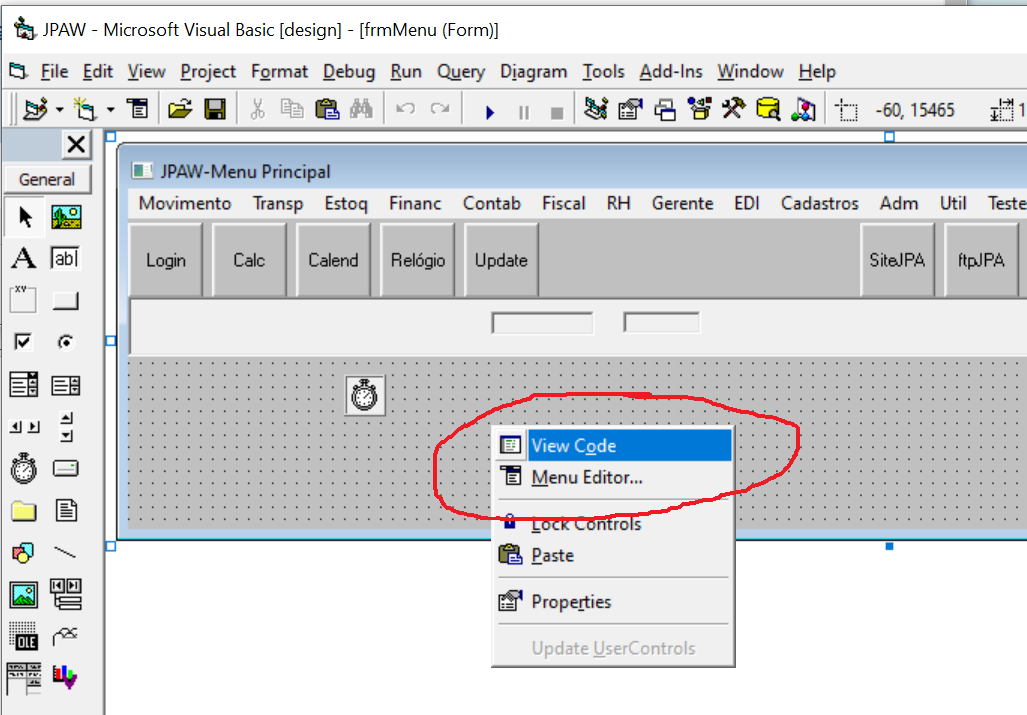Select the Frame tool in toolbox
Image resolution: width=1027 pixels, height=715 pixels.
(x=23, y=299)
